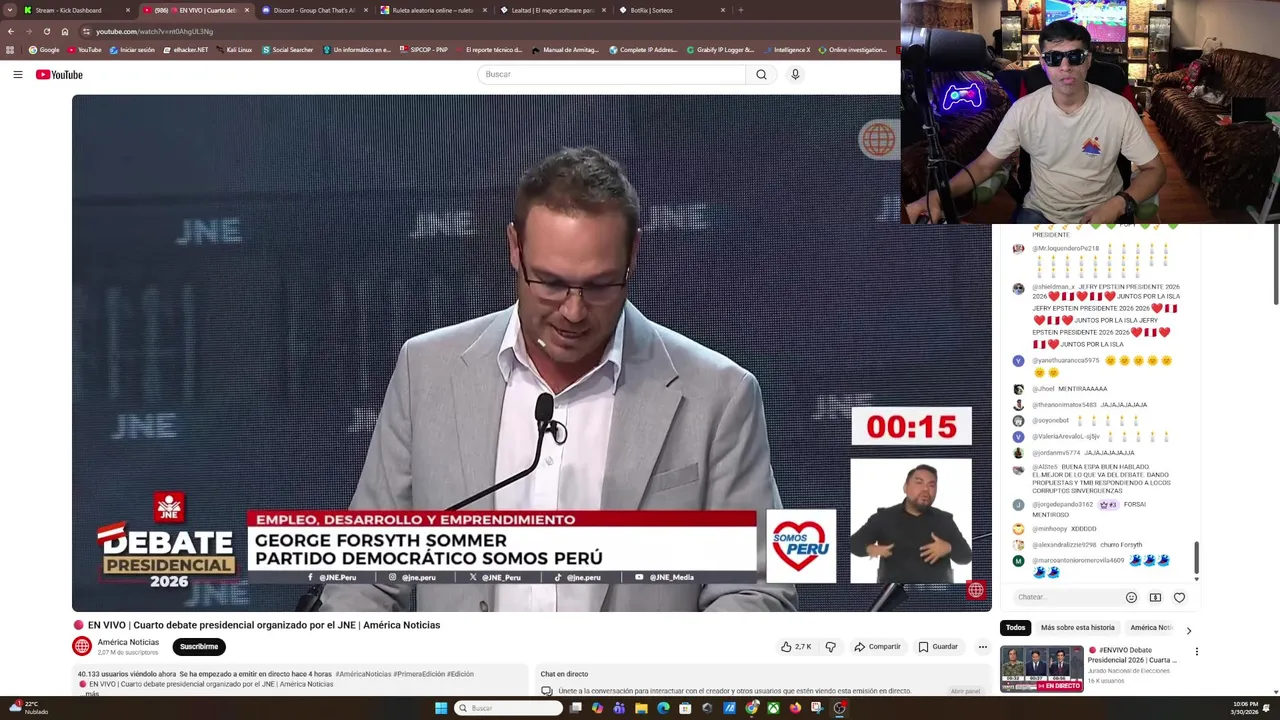Dislike the video with thumbs-down
Image resolution: width=1280 pixels, height=720 pixels.
coord(830,647)
